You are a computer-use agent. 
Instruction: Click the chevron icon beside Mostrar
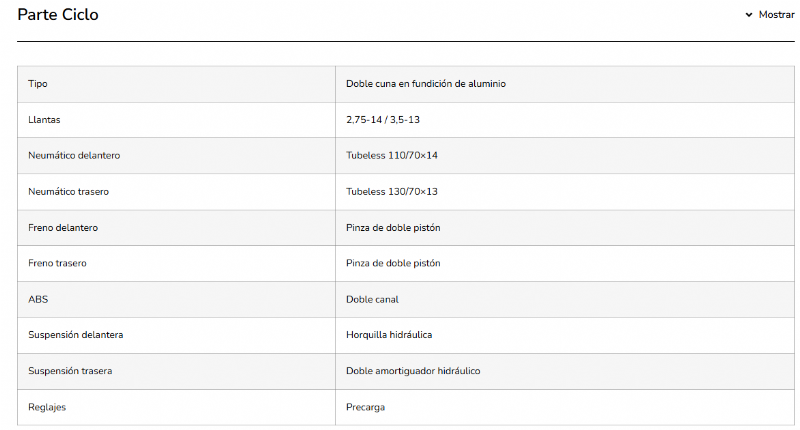(x=748, y=15)
